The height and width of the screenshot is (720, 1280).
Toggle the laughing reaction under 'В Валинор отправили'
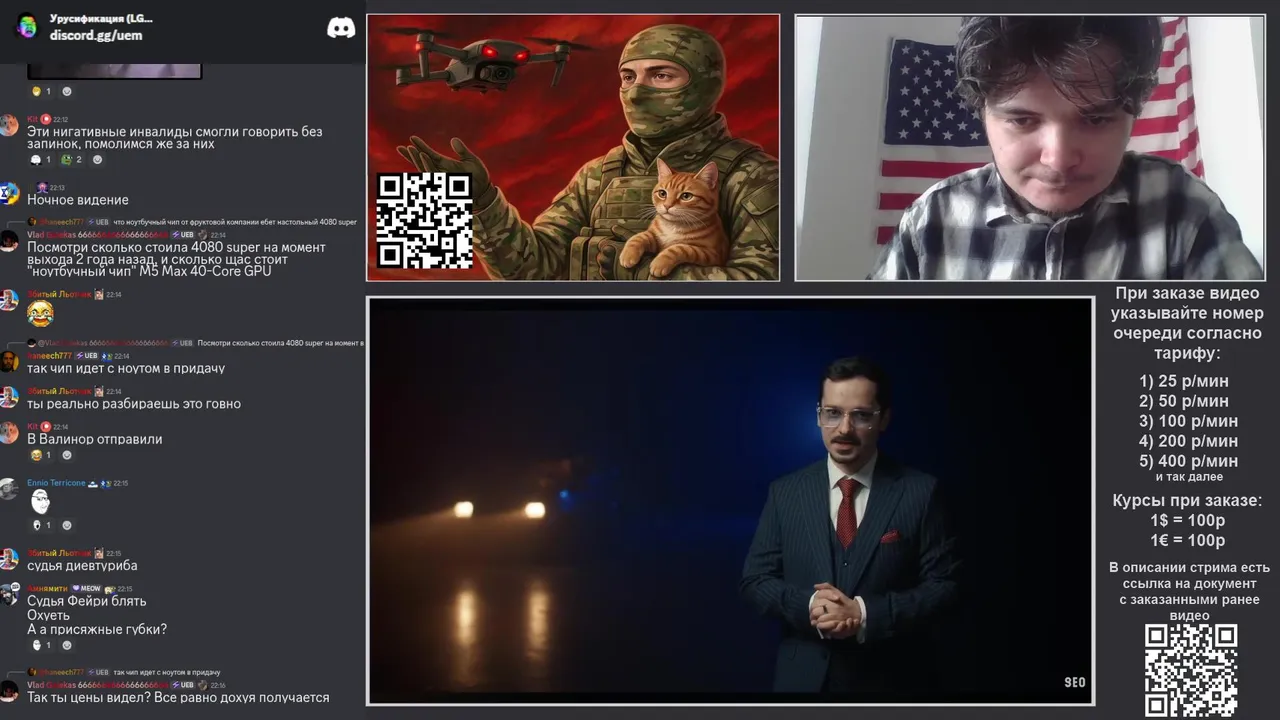click(40, 455)
